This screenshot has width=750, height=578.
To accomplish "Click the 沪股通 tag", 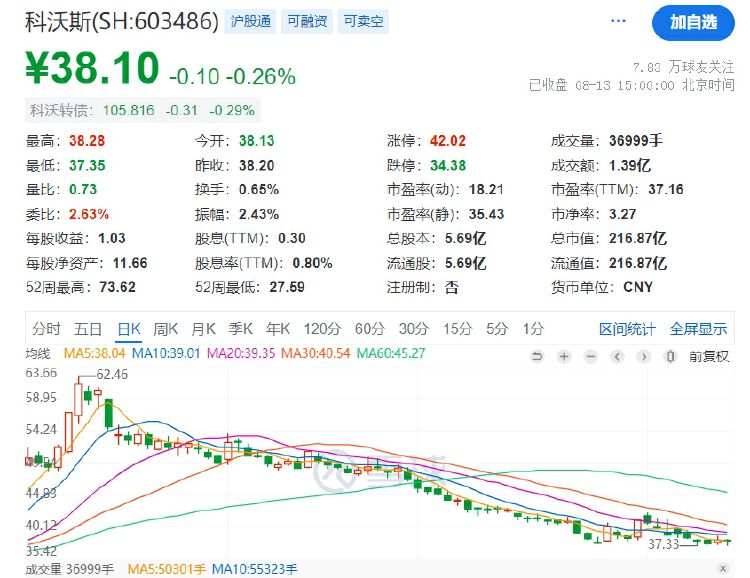I will 251,21.
